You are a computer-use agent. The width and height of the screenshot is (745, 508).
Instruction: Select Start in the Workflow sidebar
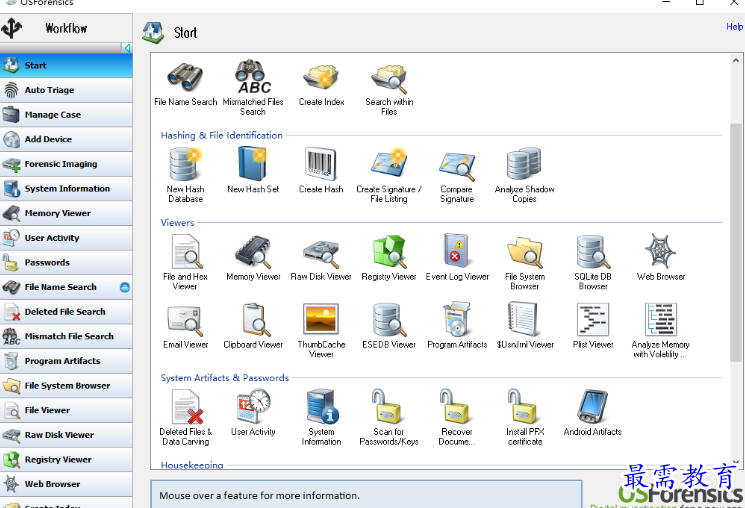pyautogui.click(x=66, y=65)
